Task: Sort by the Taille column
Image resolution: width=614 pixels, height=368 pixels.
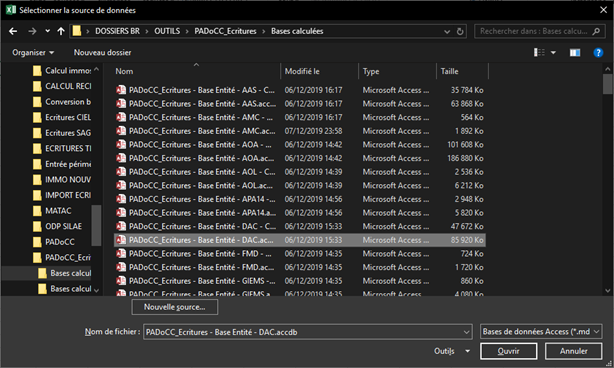Action: [449, 71]
